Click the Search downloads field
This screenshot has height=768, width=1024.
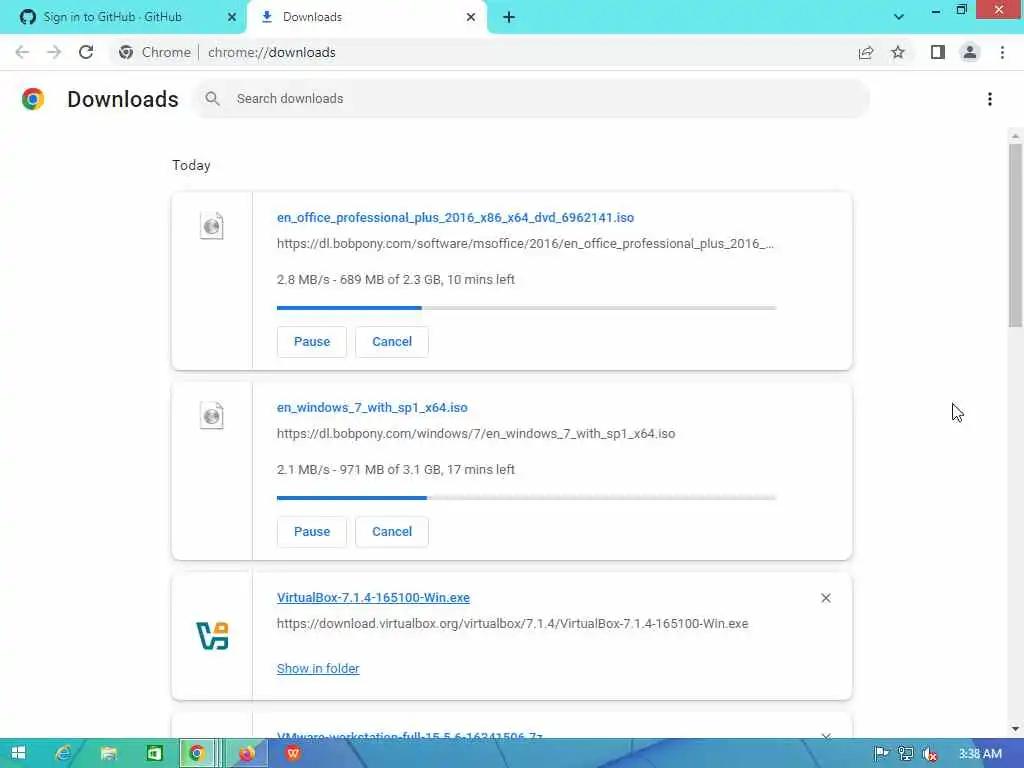point(530,99)
